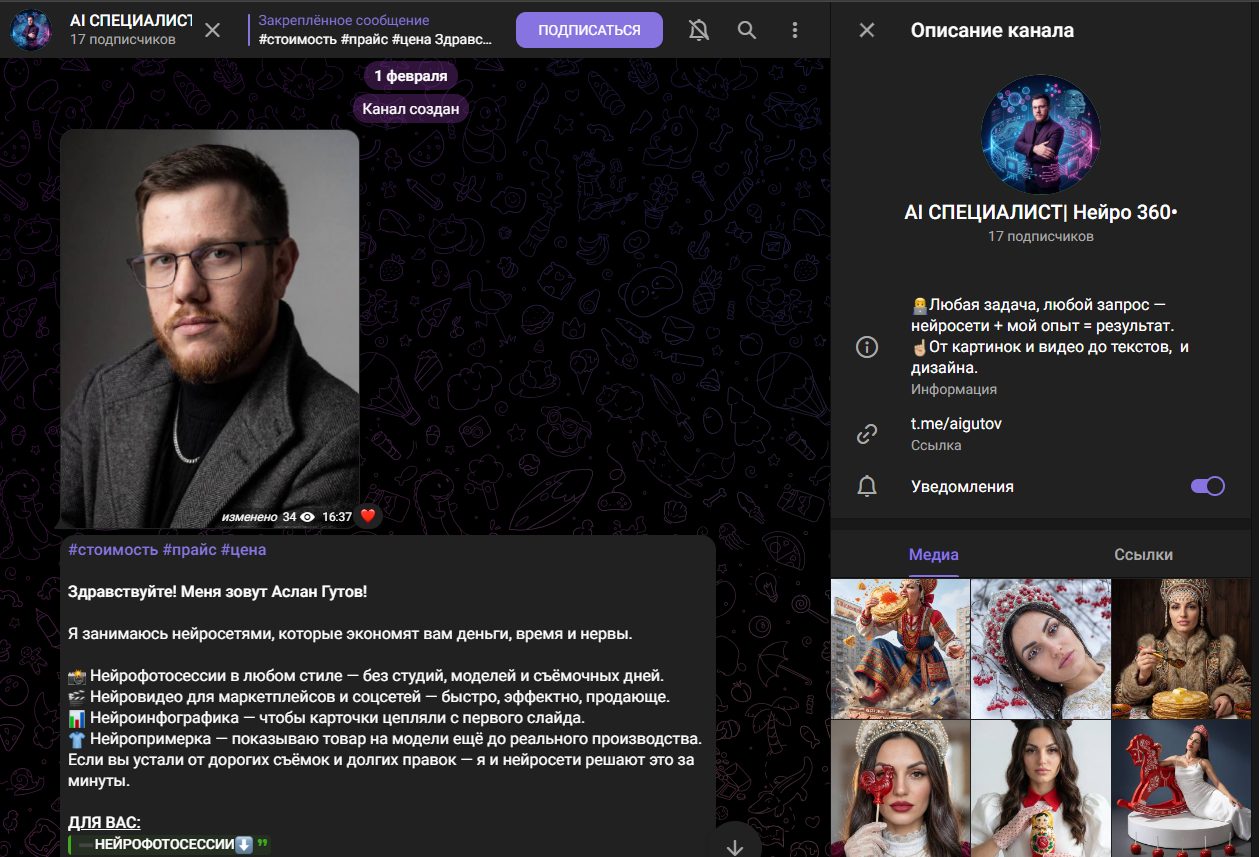Image resolution: width=1259 pixels, height=857 pixels.
Task: Click the Нейровидео для маркетплейсов line
Action: pos(369,696)
